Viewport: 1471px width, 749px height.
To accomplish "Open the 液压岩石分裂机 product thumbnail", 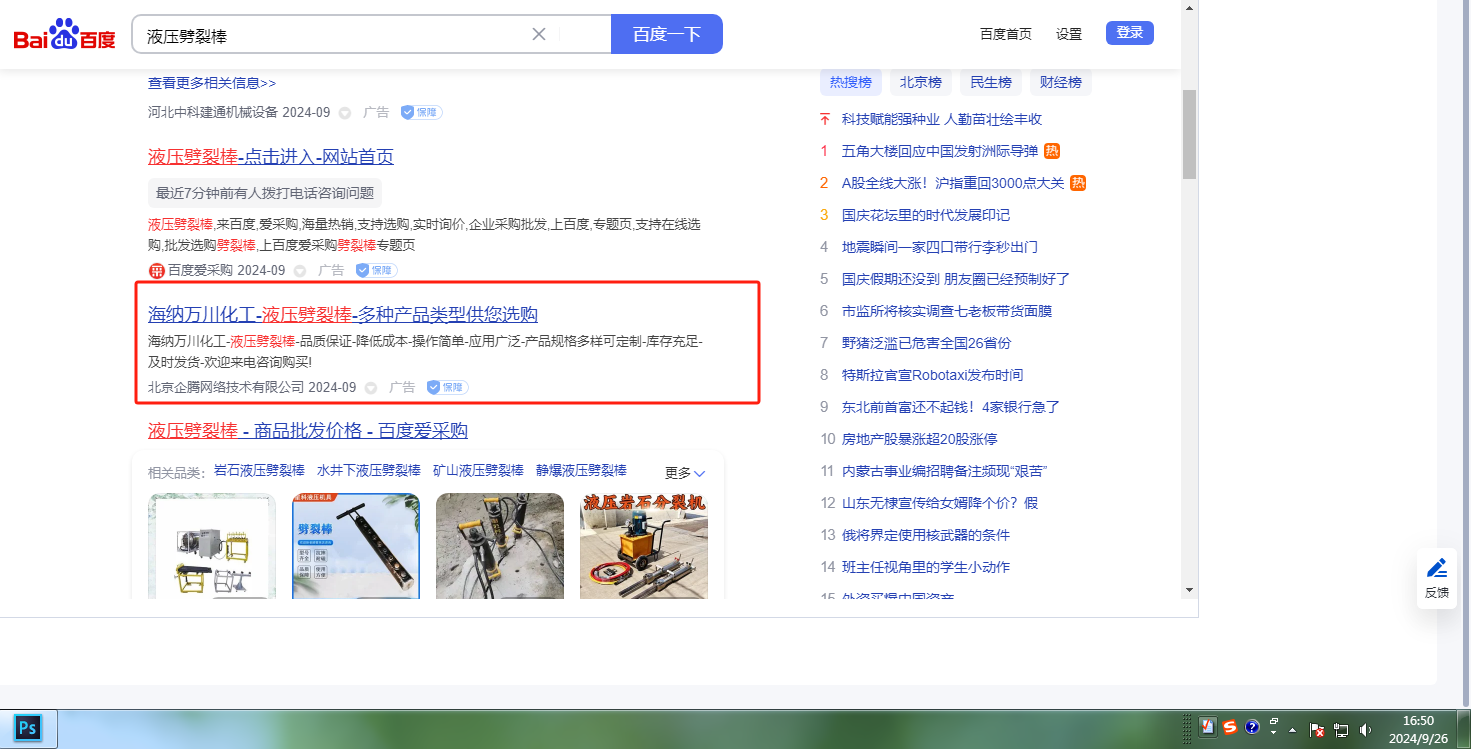I will [x=644, y=546].
